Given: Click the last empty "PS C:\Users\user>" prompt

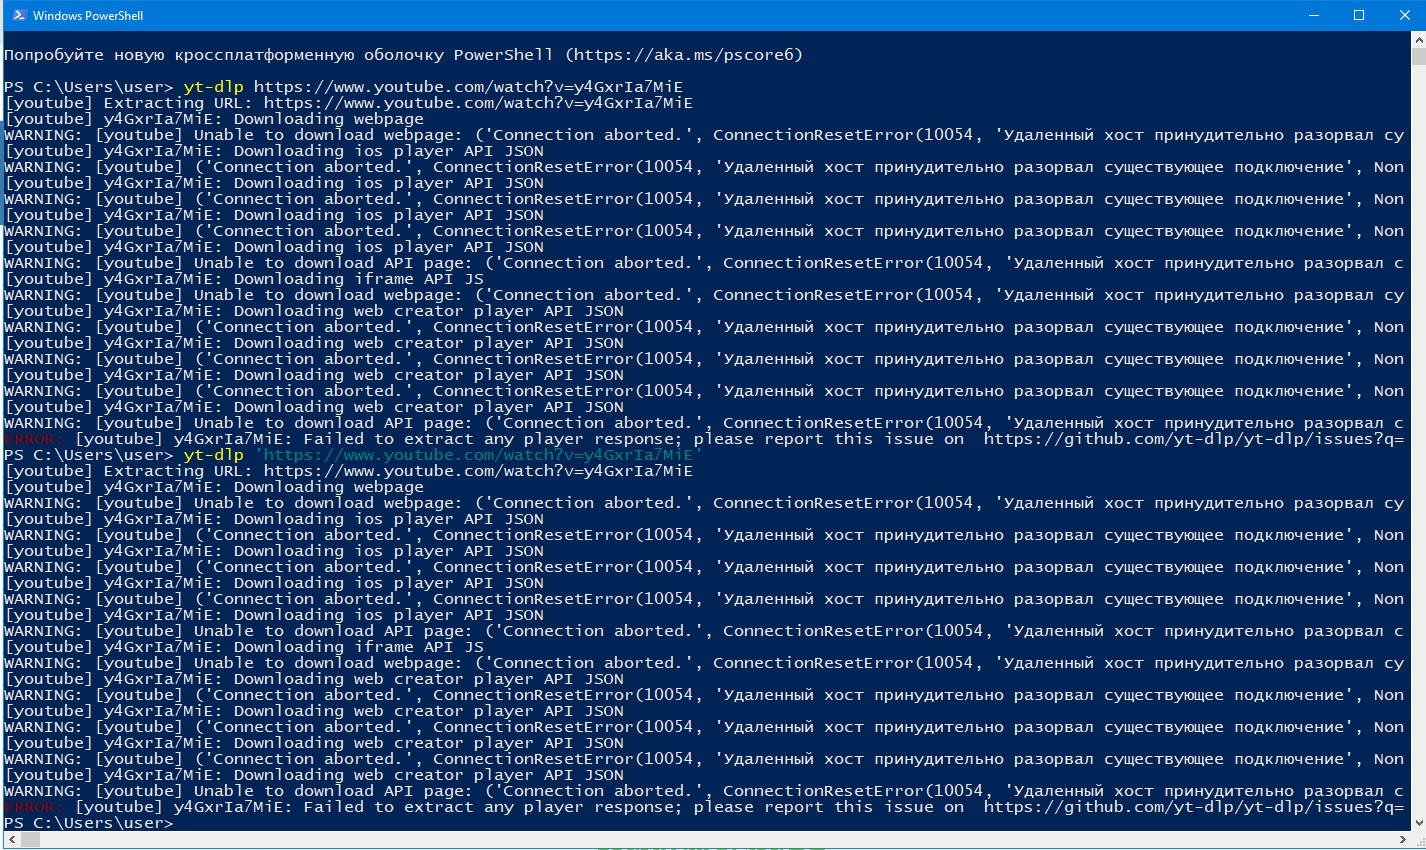Looking at the screenshot, I should click(x=89, y=823).
